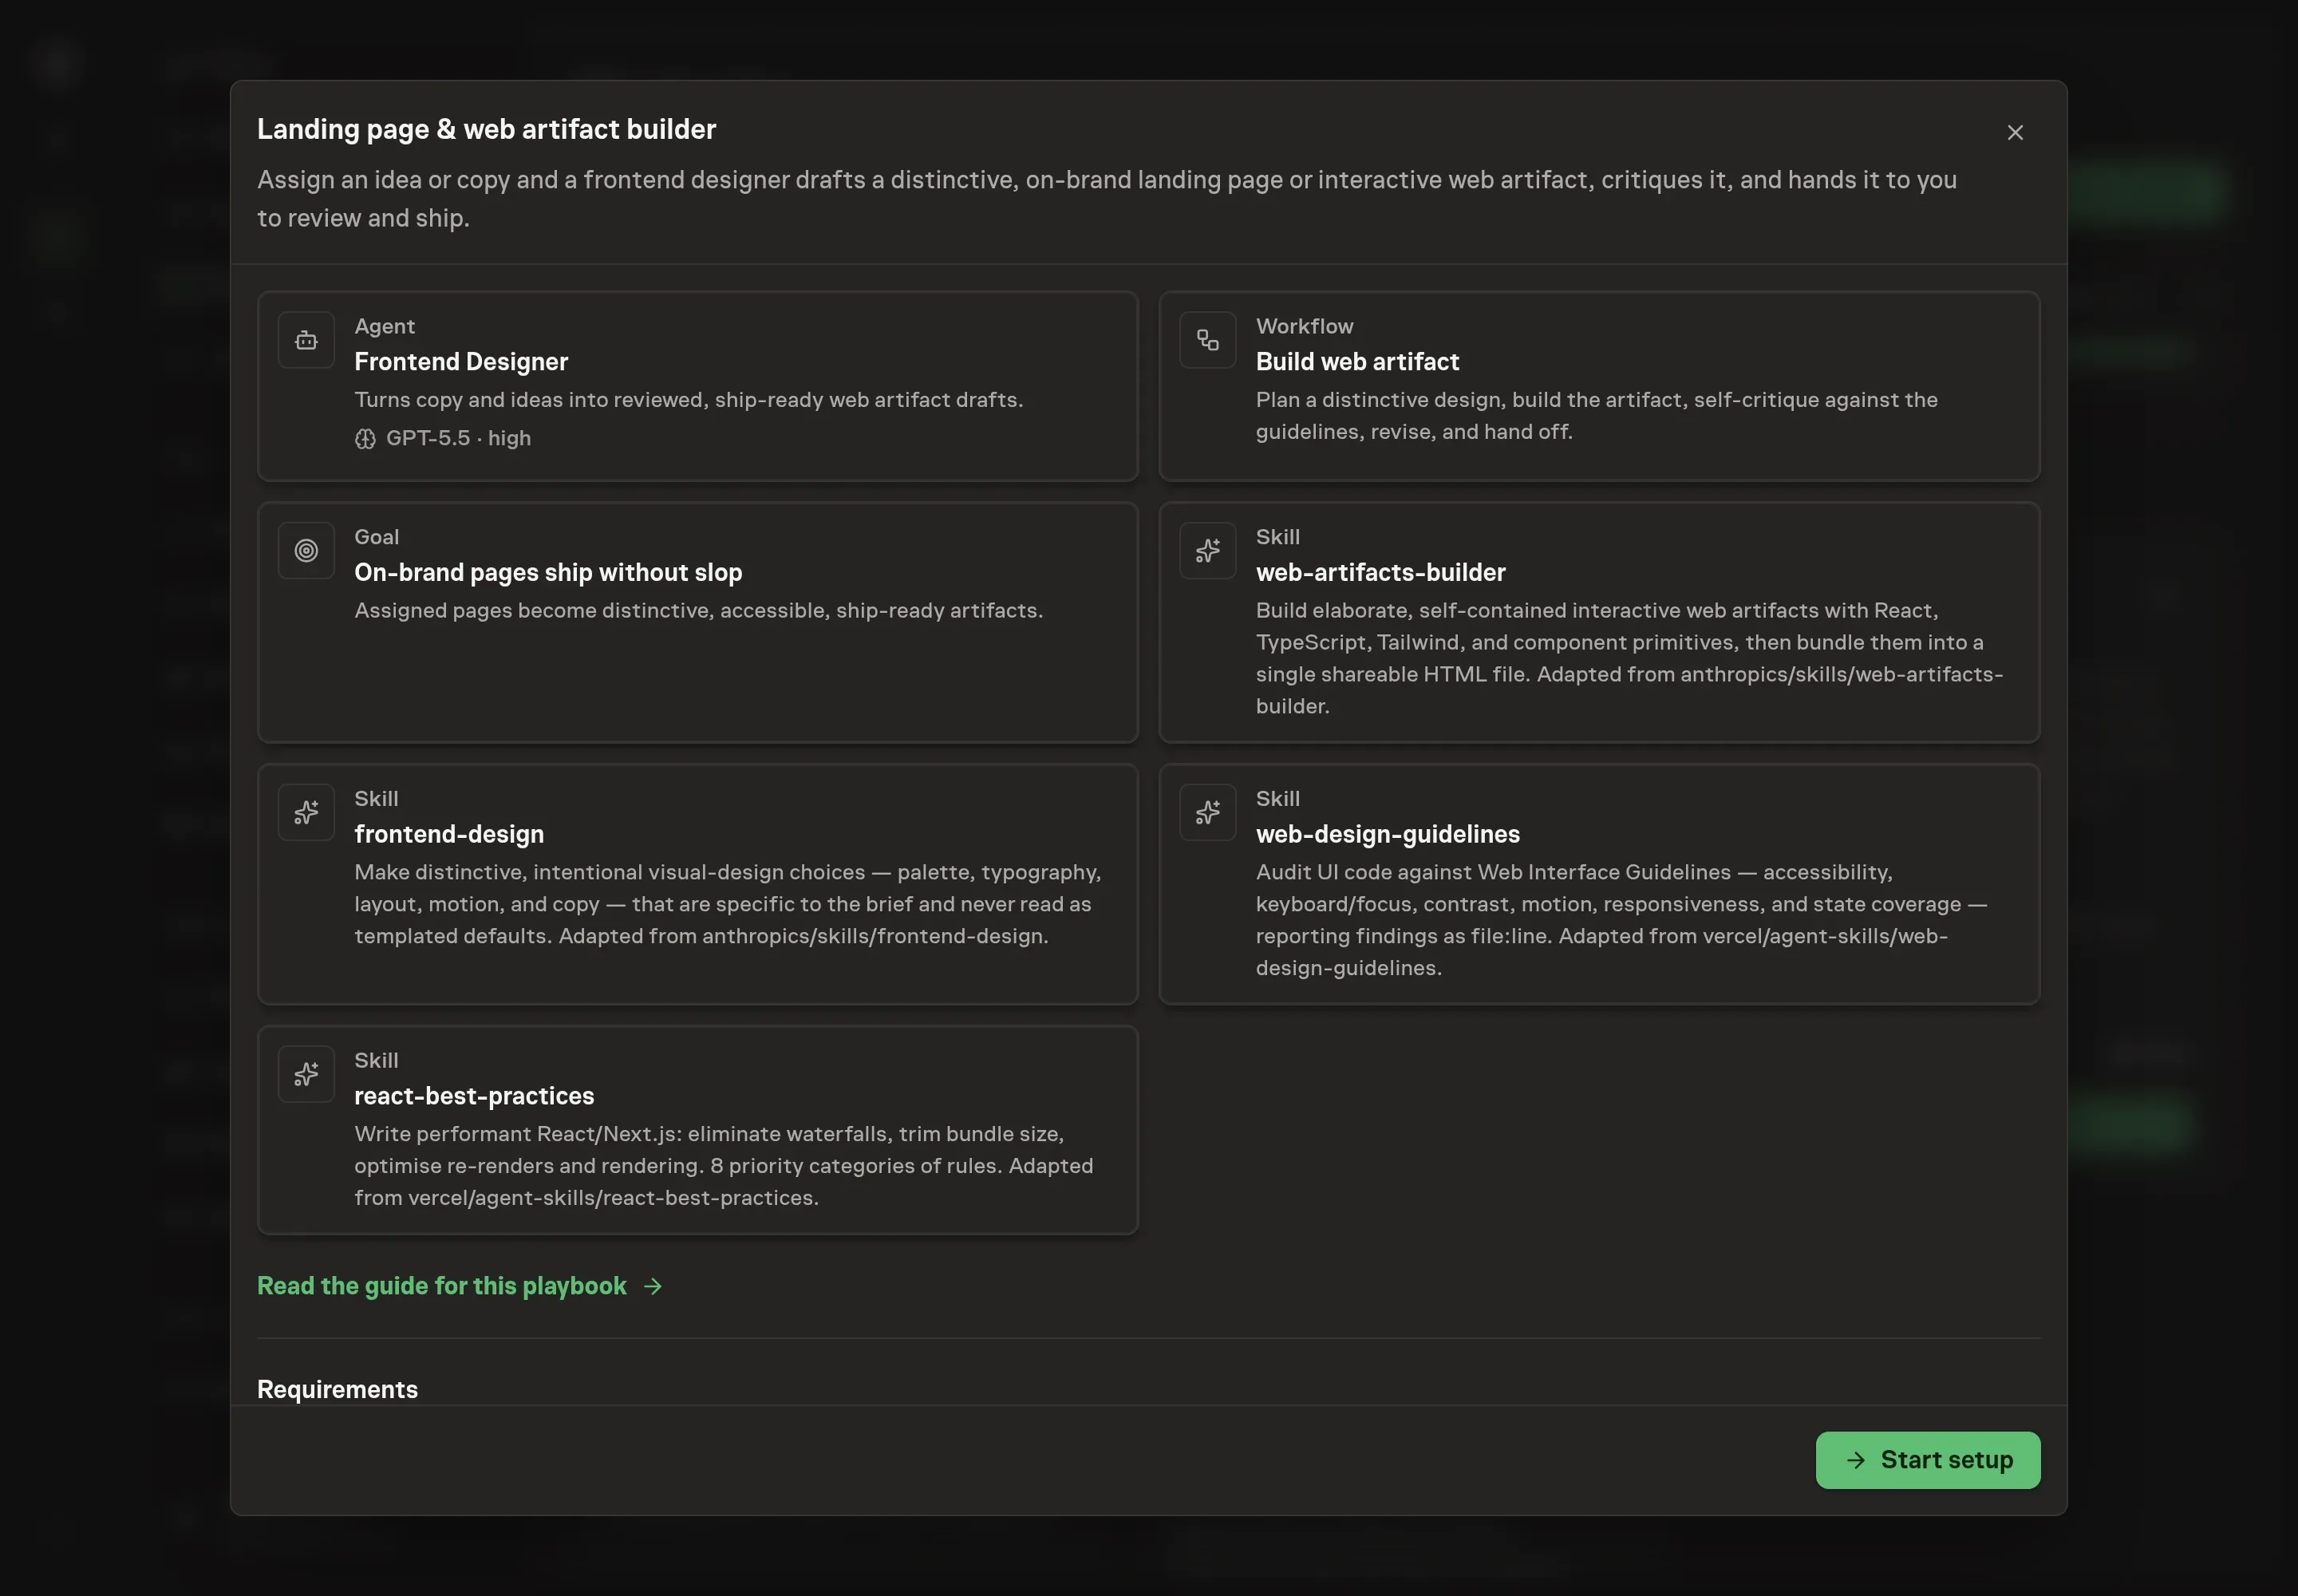Click 'Turns copy and ideas' agent description
Viewport: 2298px width, 1596px height.
pyautogui.click(x=688, y=400)
